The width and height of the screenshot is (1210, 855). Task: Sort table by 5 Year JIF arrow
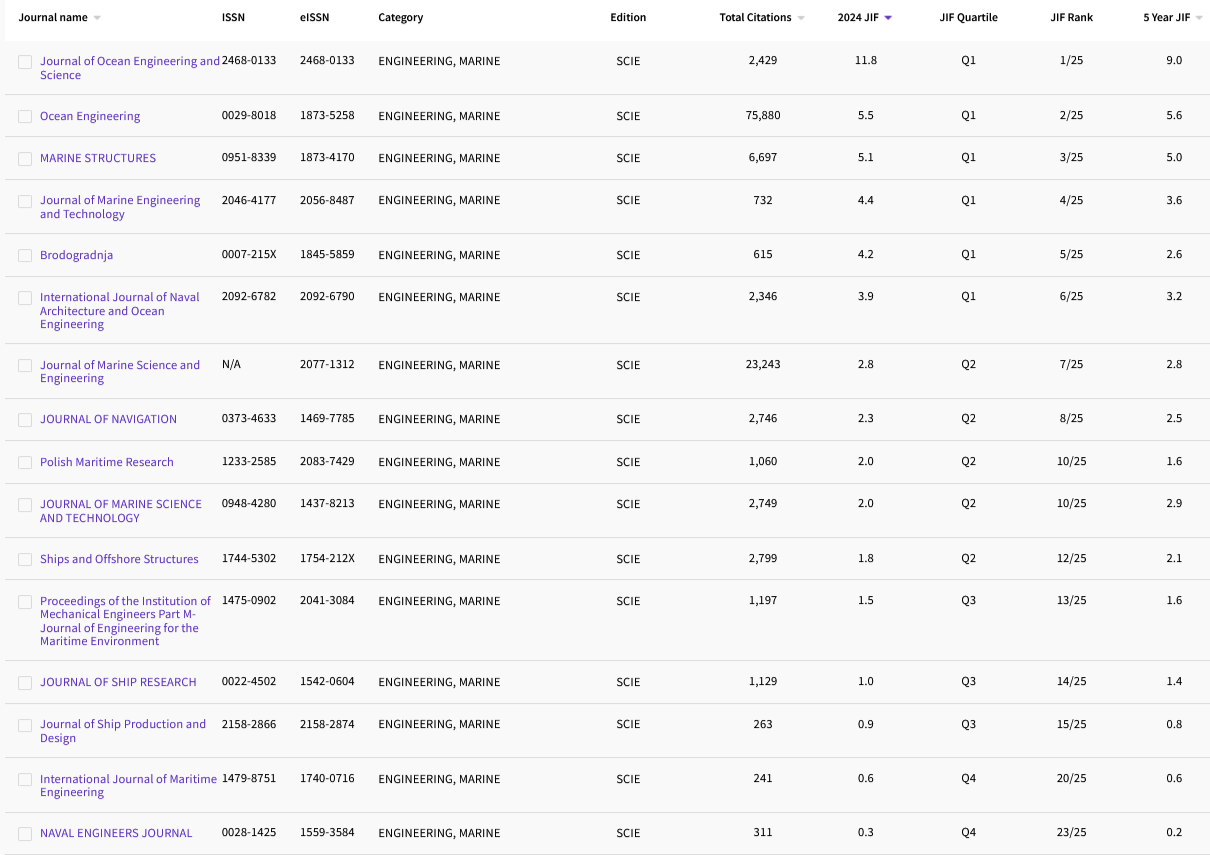pos(1199,18)
